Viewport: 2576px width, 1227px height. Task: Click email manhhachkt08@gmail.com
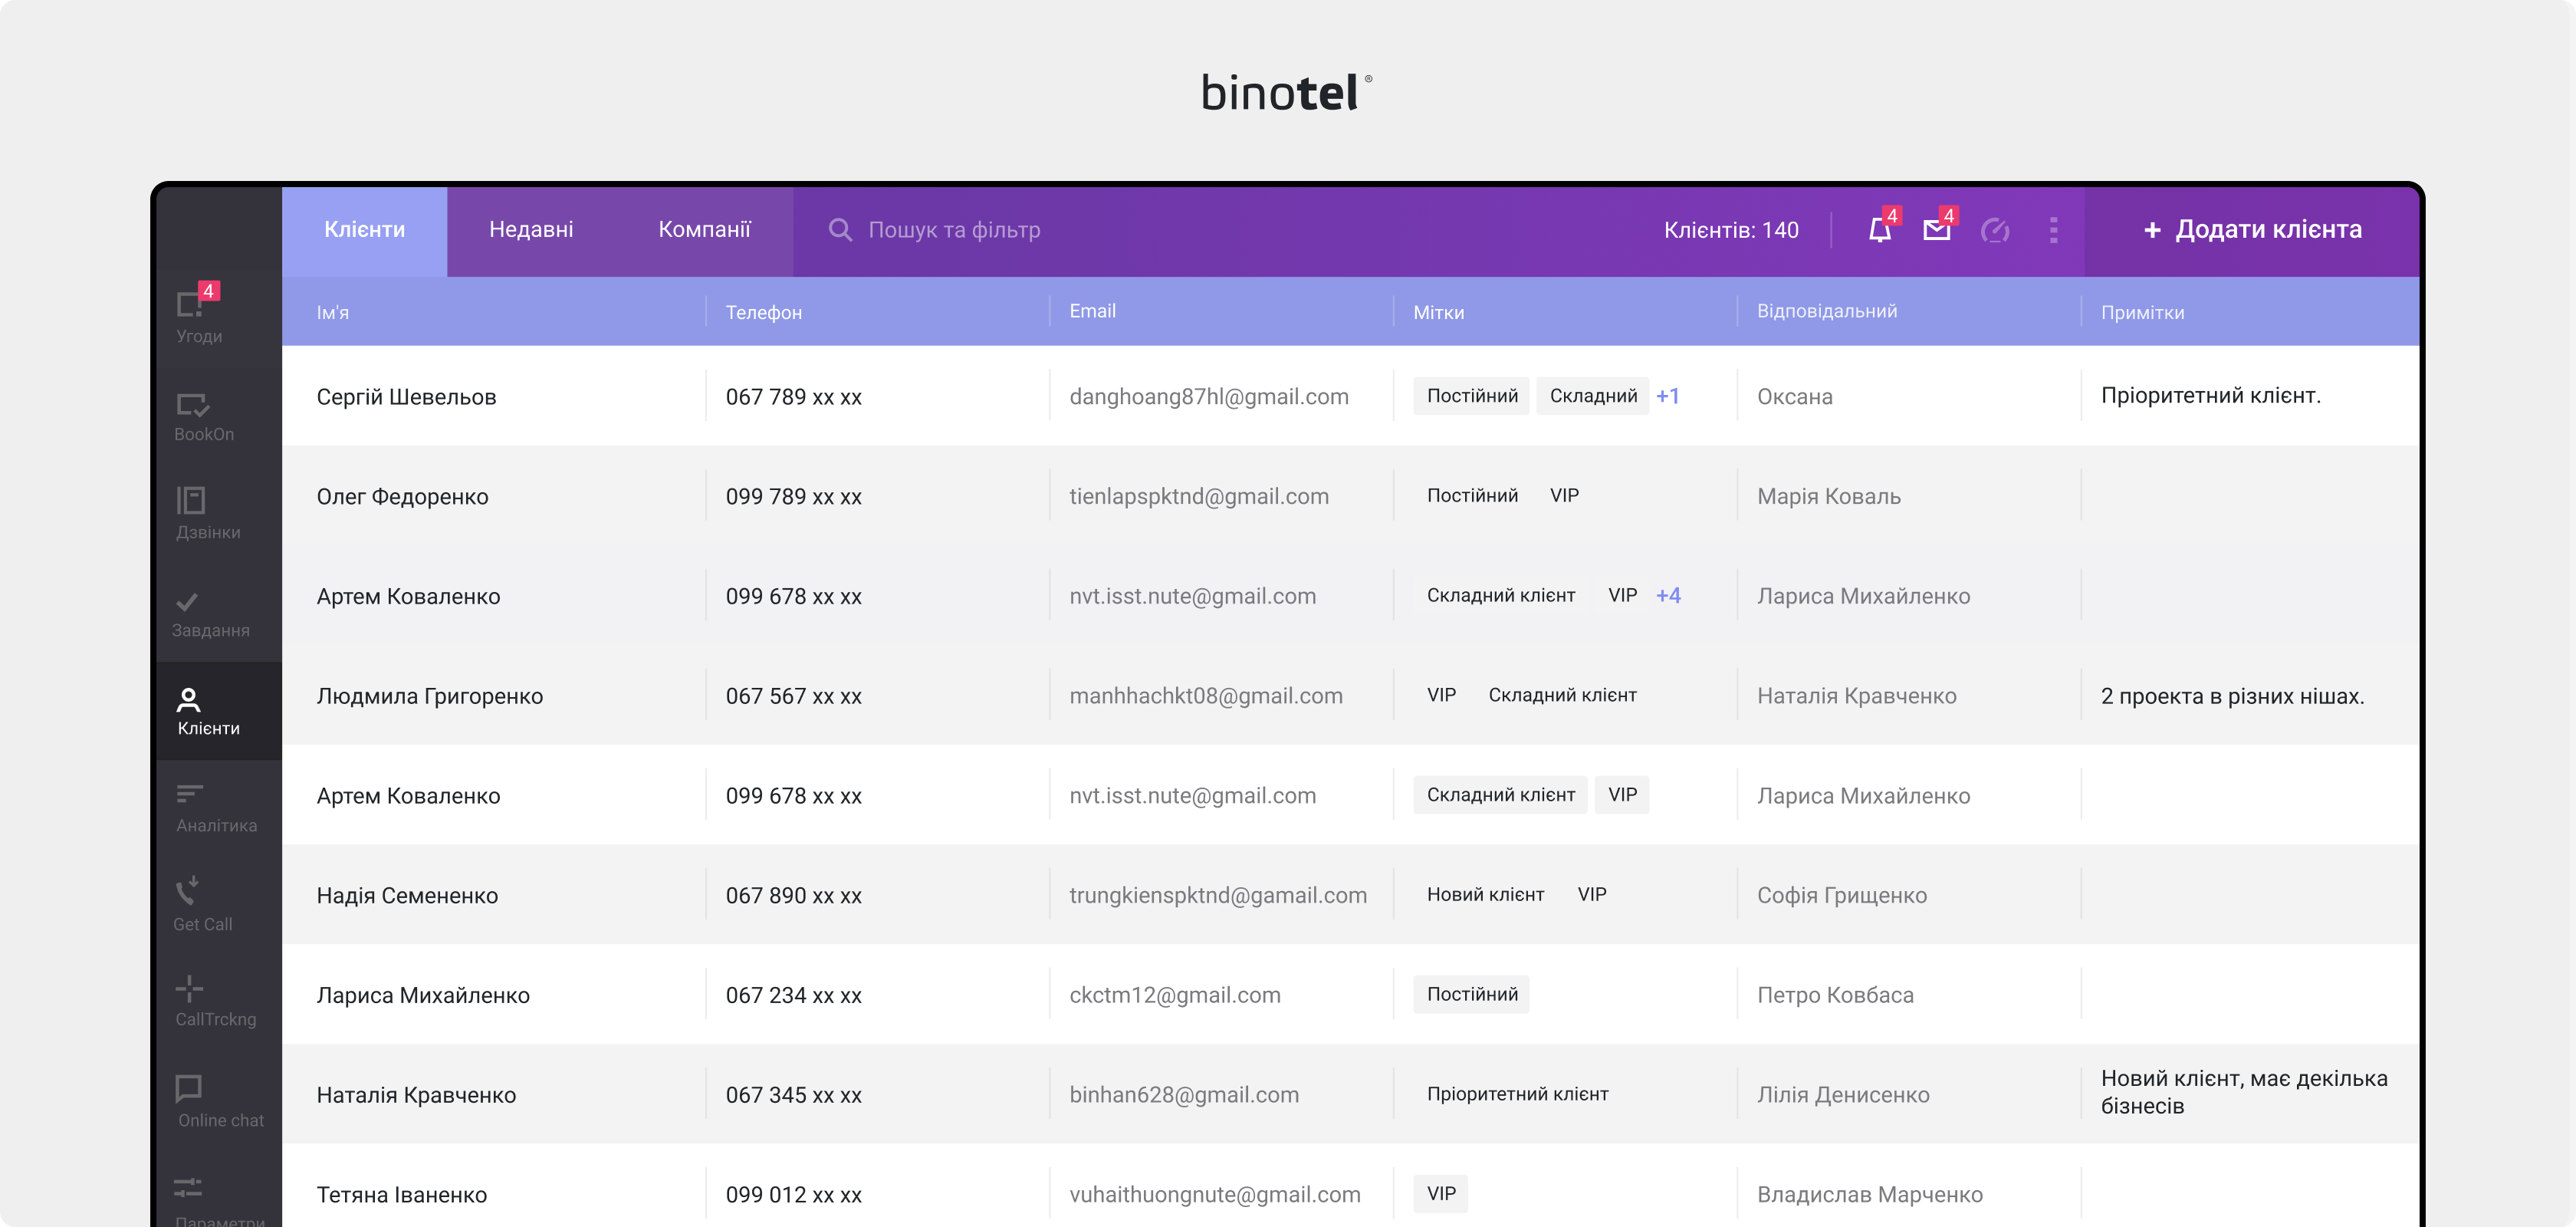tap(1206, 696)
